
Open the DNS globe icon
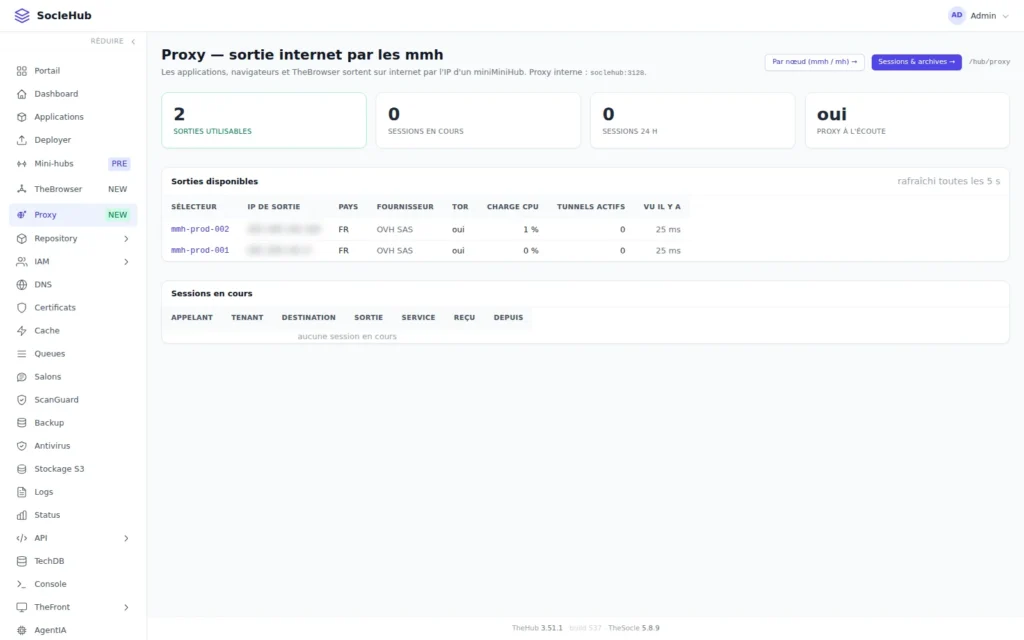click(x=22, y=285)
